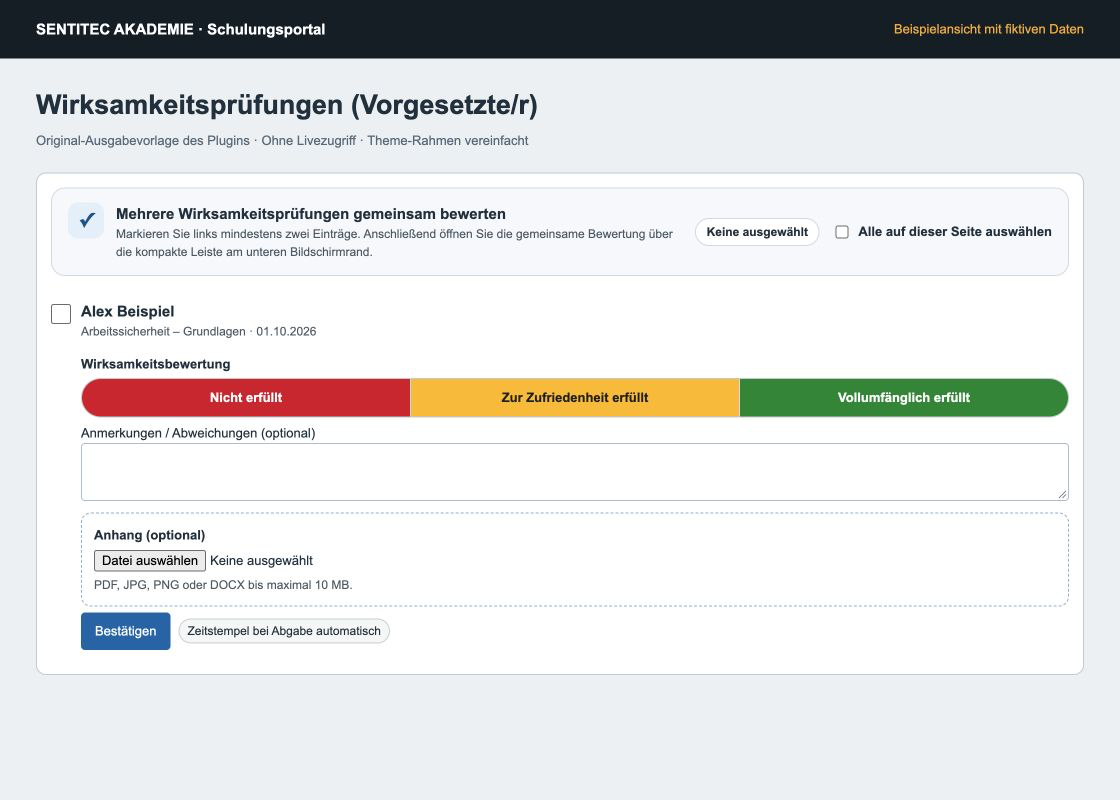Screen dimensions: 1120x800
Task: Click the 'Wirksamkeitsprüfungen (Vorgesetzte/r)' page heading
Action: [x=287, y=105]
